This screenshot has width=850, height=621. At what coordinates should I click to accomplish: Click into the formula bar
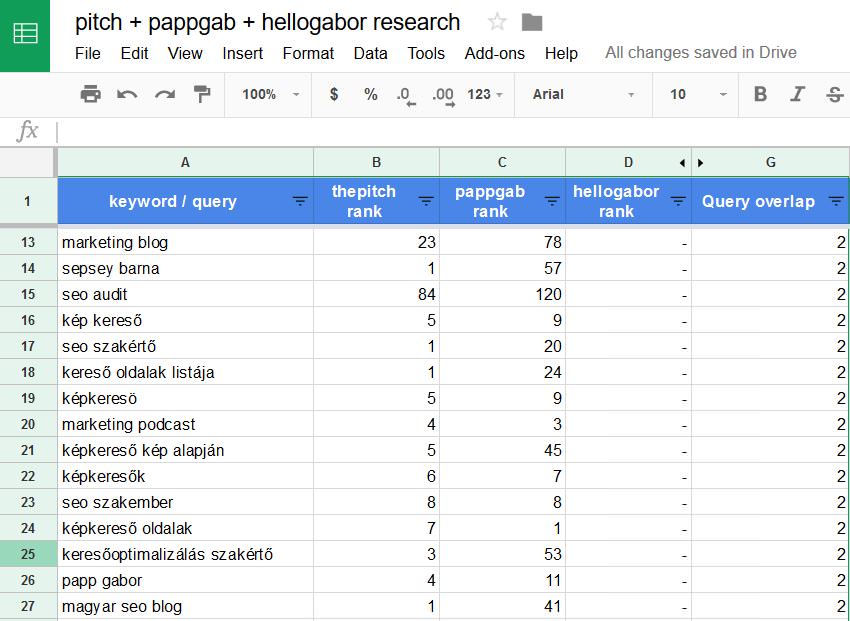point(453,132)
